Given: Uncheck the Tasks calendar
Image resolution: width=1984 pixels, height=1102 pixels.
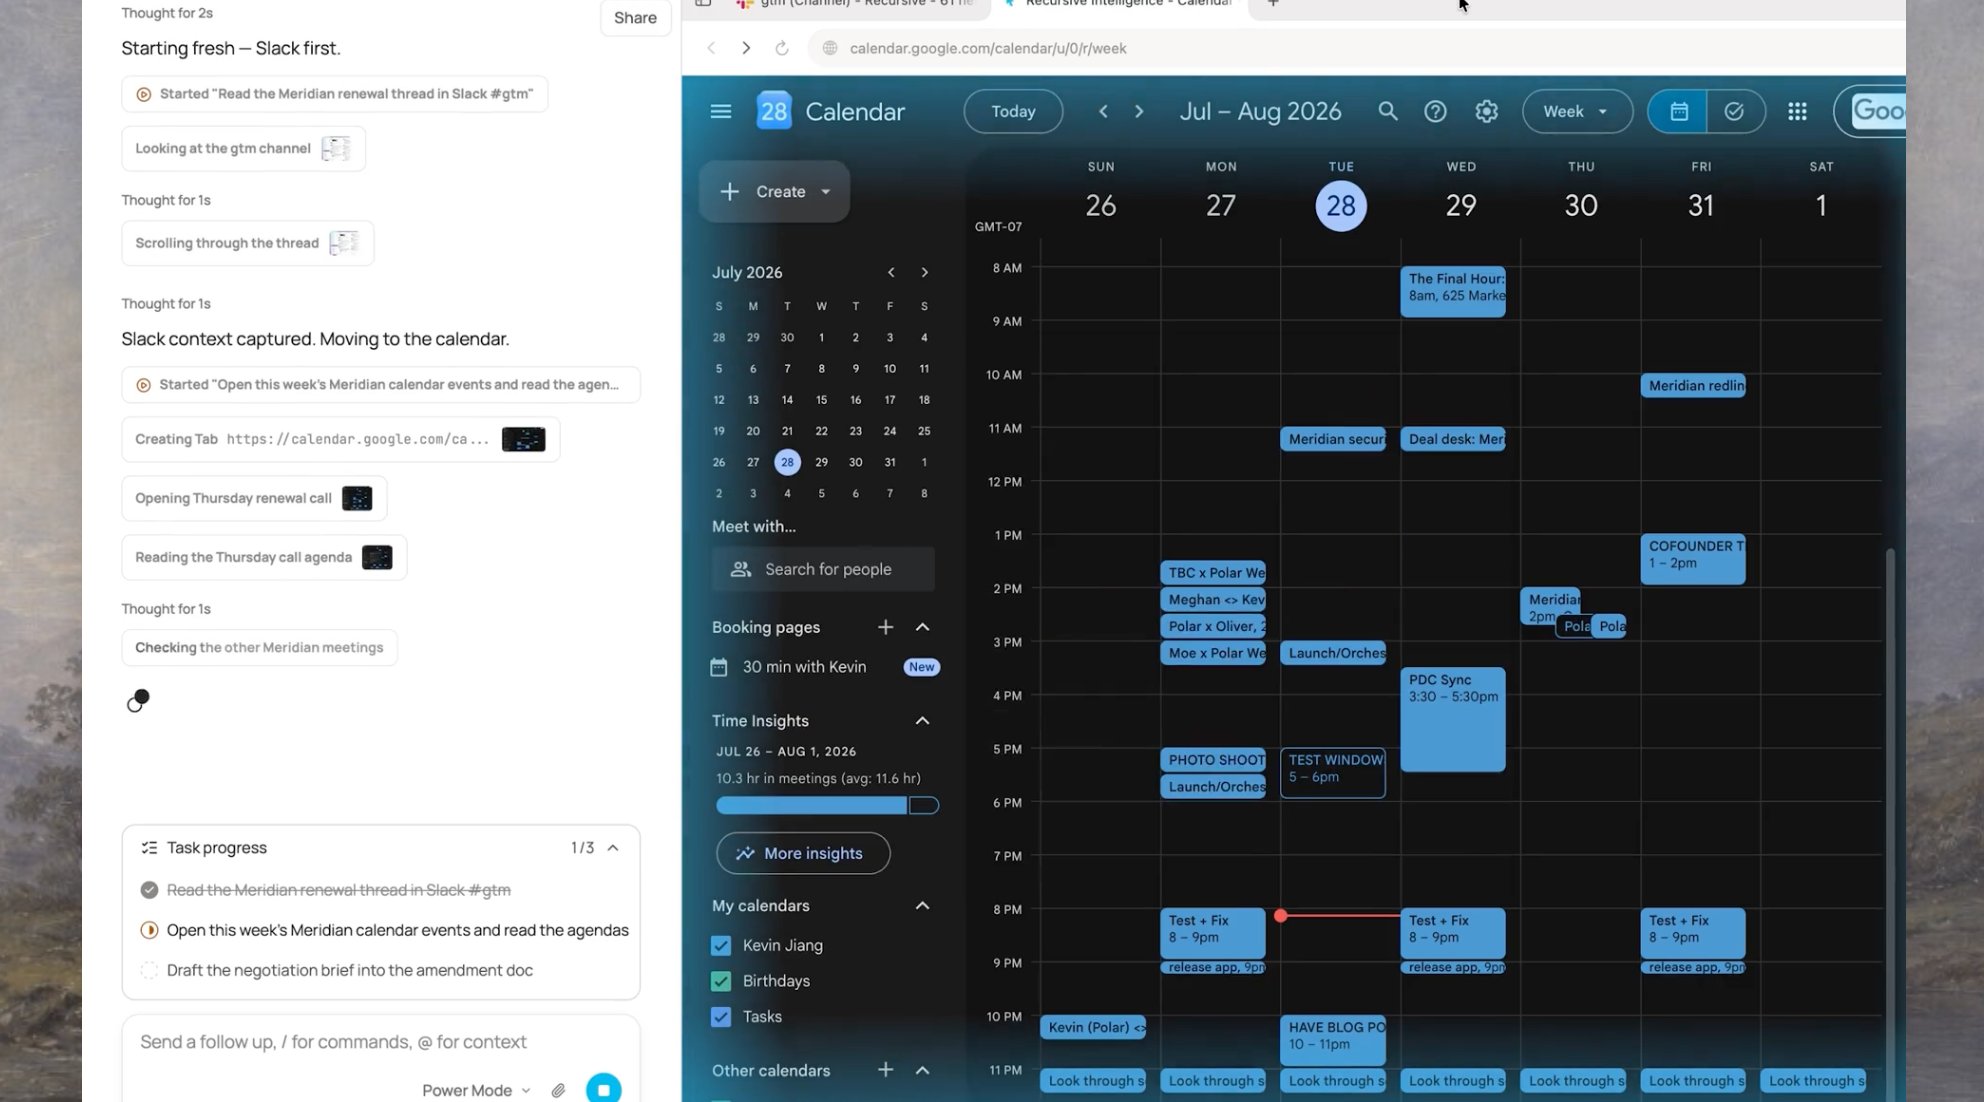Looking at the screenshot, I should pyautogui.click(x=721, y=1017).
